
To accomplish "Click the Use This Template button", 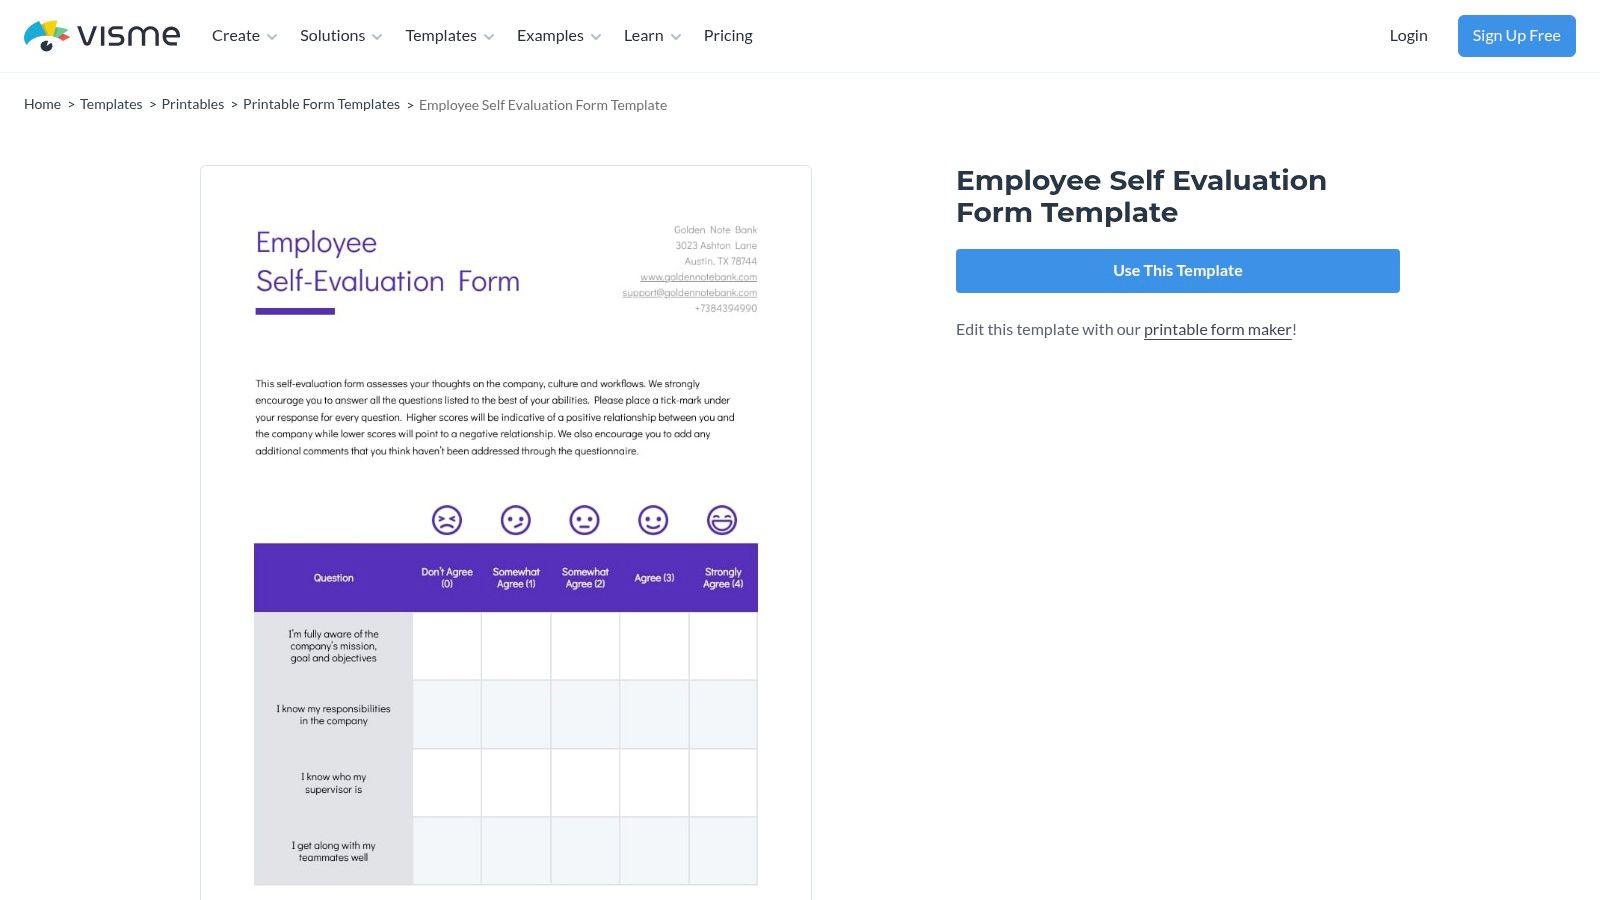I will [1178, 271].
